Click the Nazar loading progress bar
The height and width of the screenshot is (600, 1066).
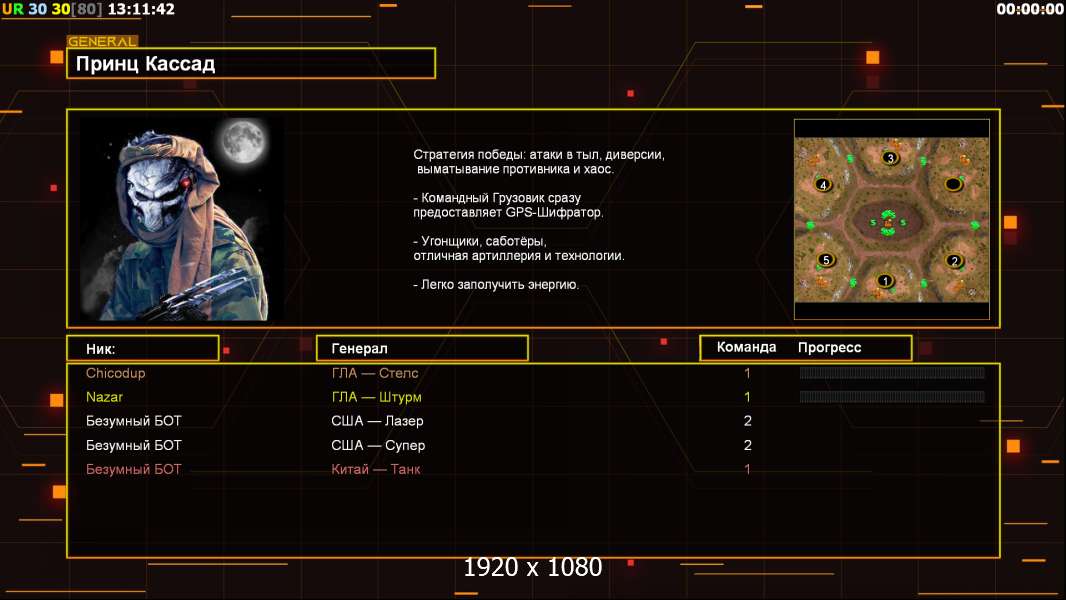tap(892, 396)
